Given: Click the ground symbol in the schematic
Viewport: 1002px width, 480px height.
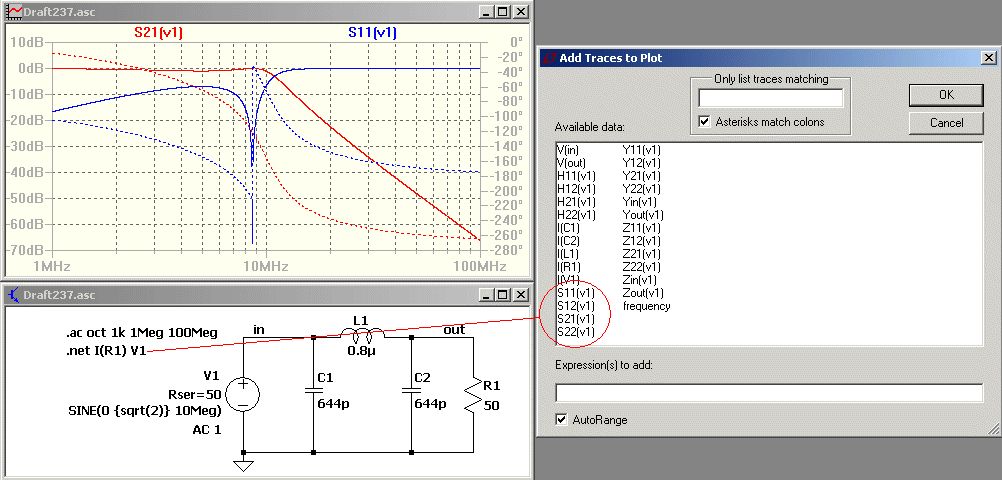Looking at the screenshot, I should click(x=243, y=465).
